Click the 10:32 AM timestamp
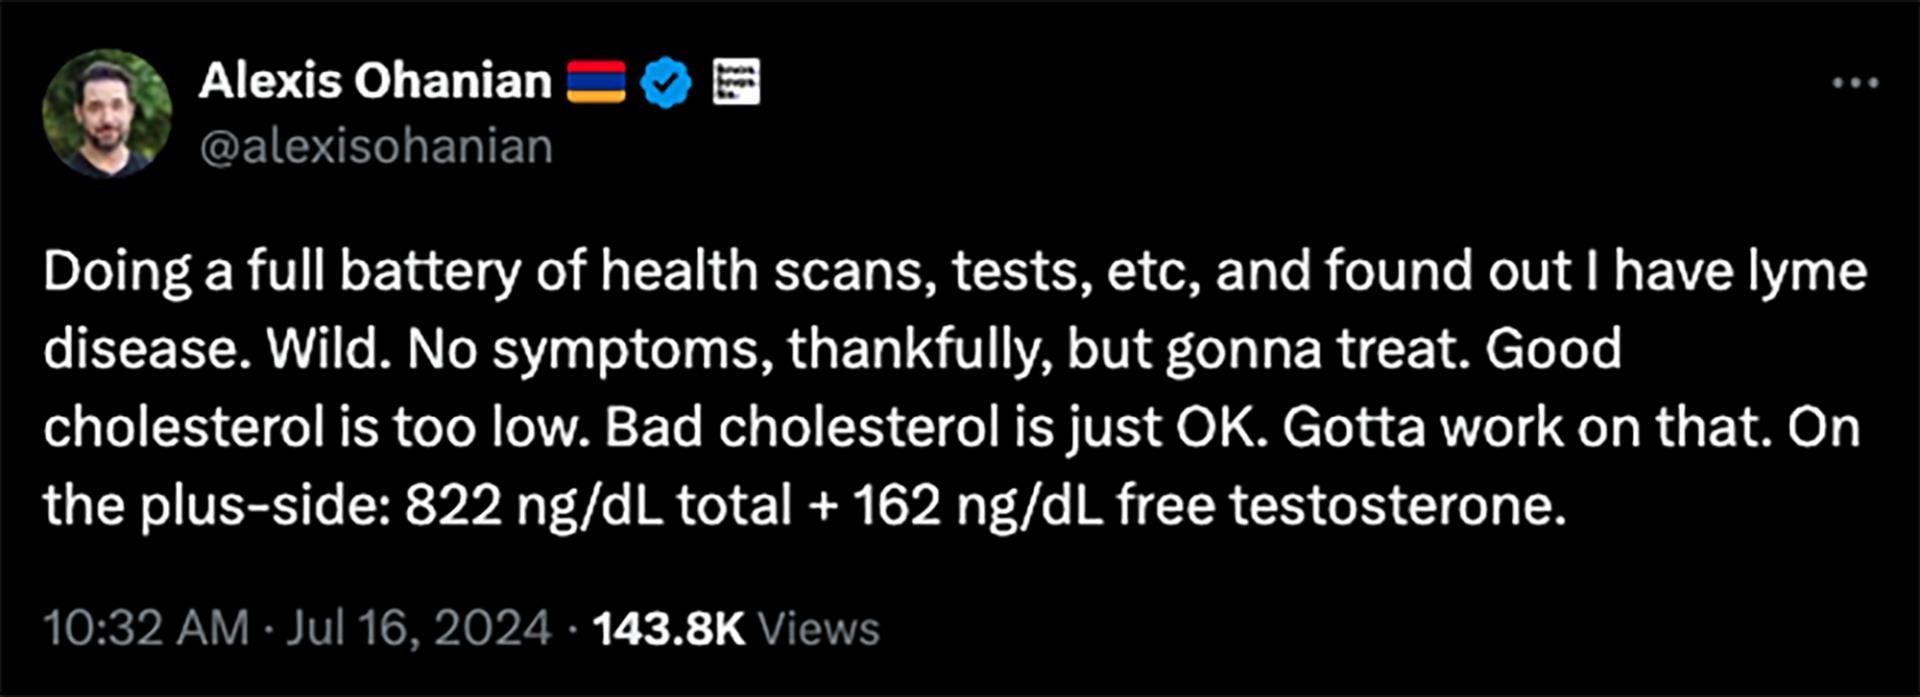 [146, 628]
